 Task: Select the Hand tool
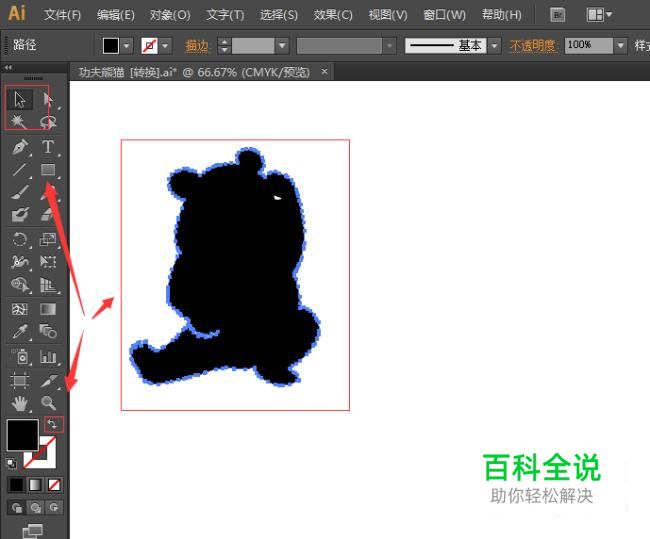(x=19, y=403)
